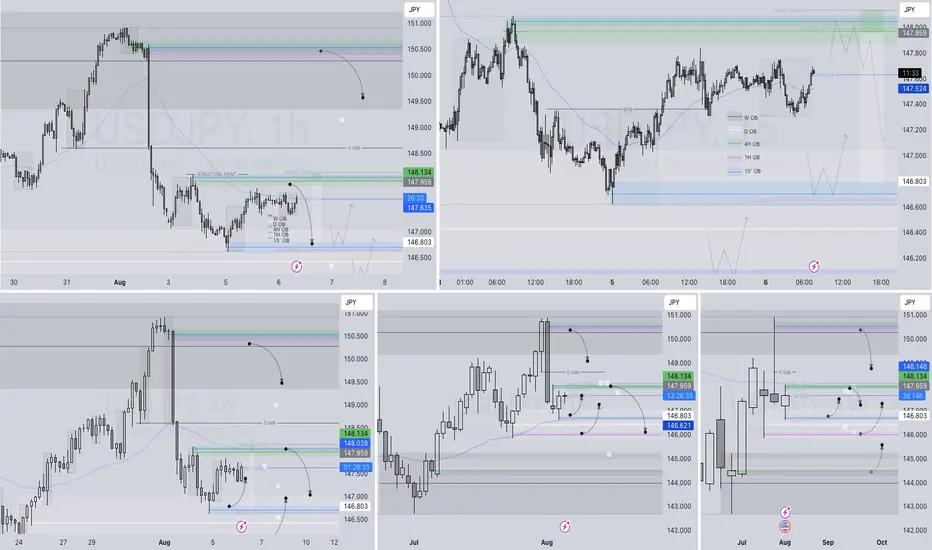This screenshot has height=550, width=932.
Task: Click the Oct label on bottom-right time axis
Action: coord(881,542)
